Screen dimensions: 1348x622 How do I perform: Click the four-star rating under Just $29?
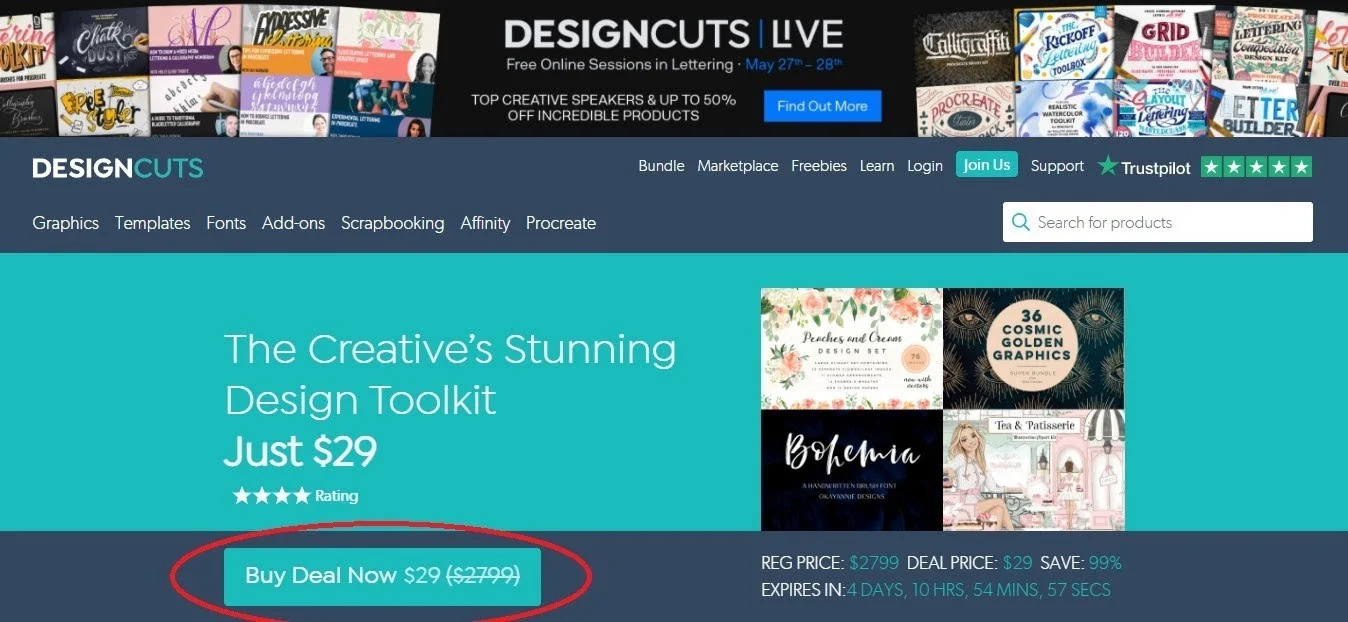point(271,495)
